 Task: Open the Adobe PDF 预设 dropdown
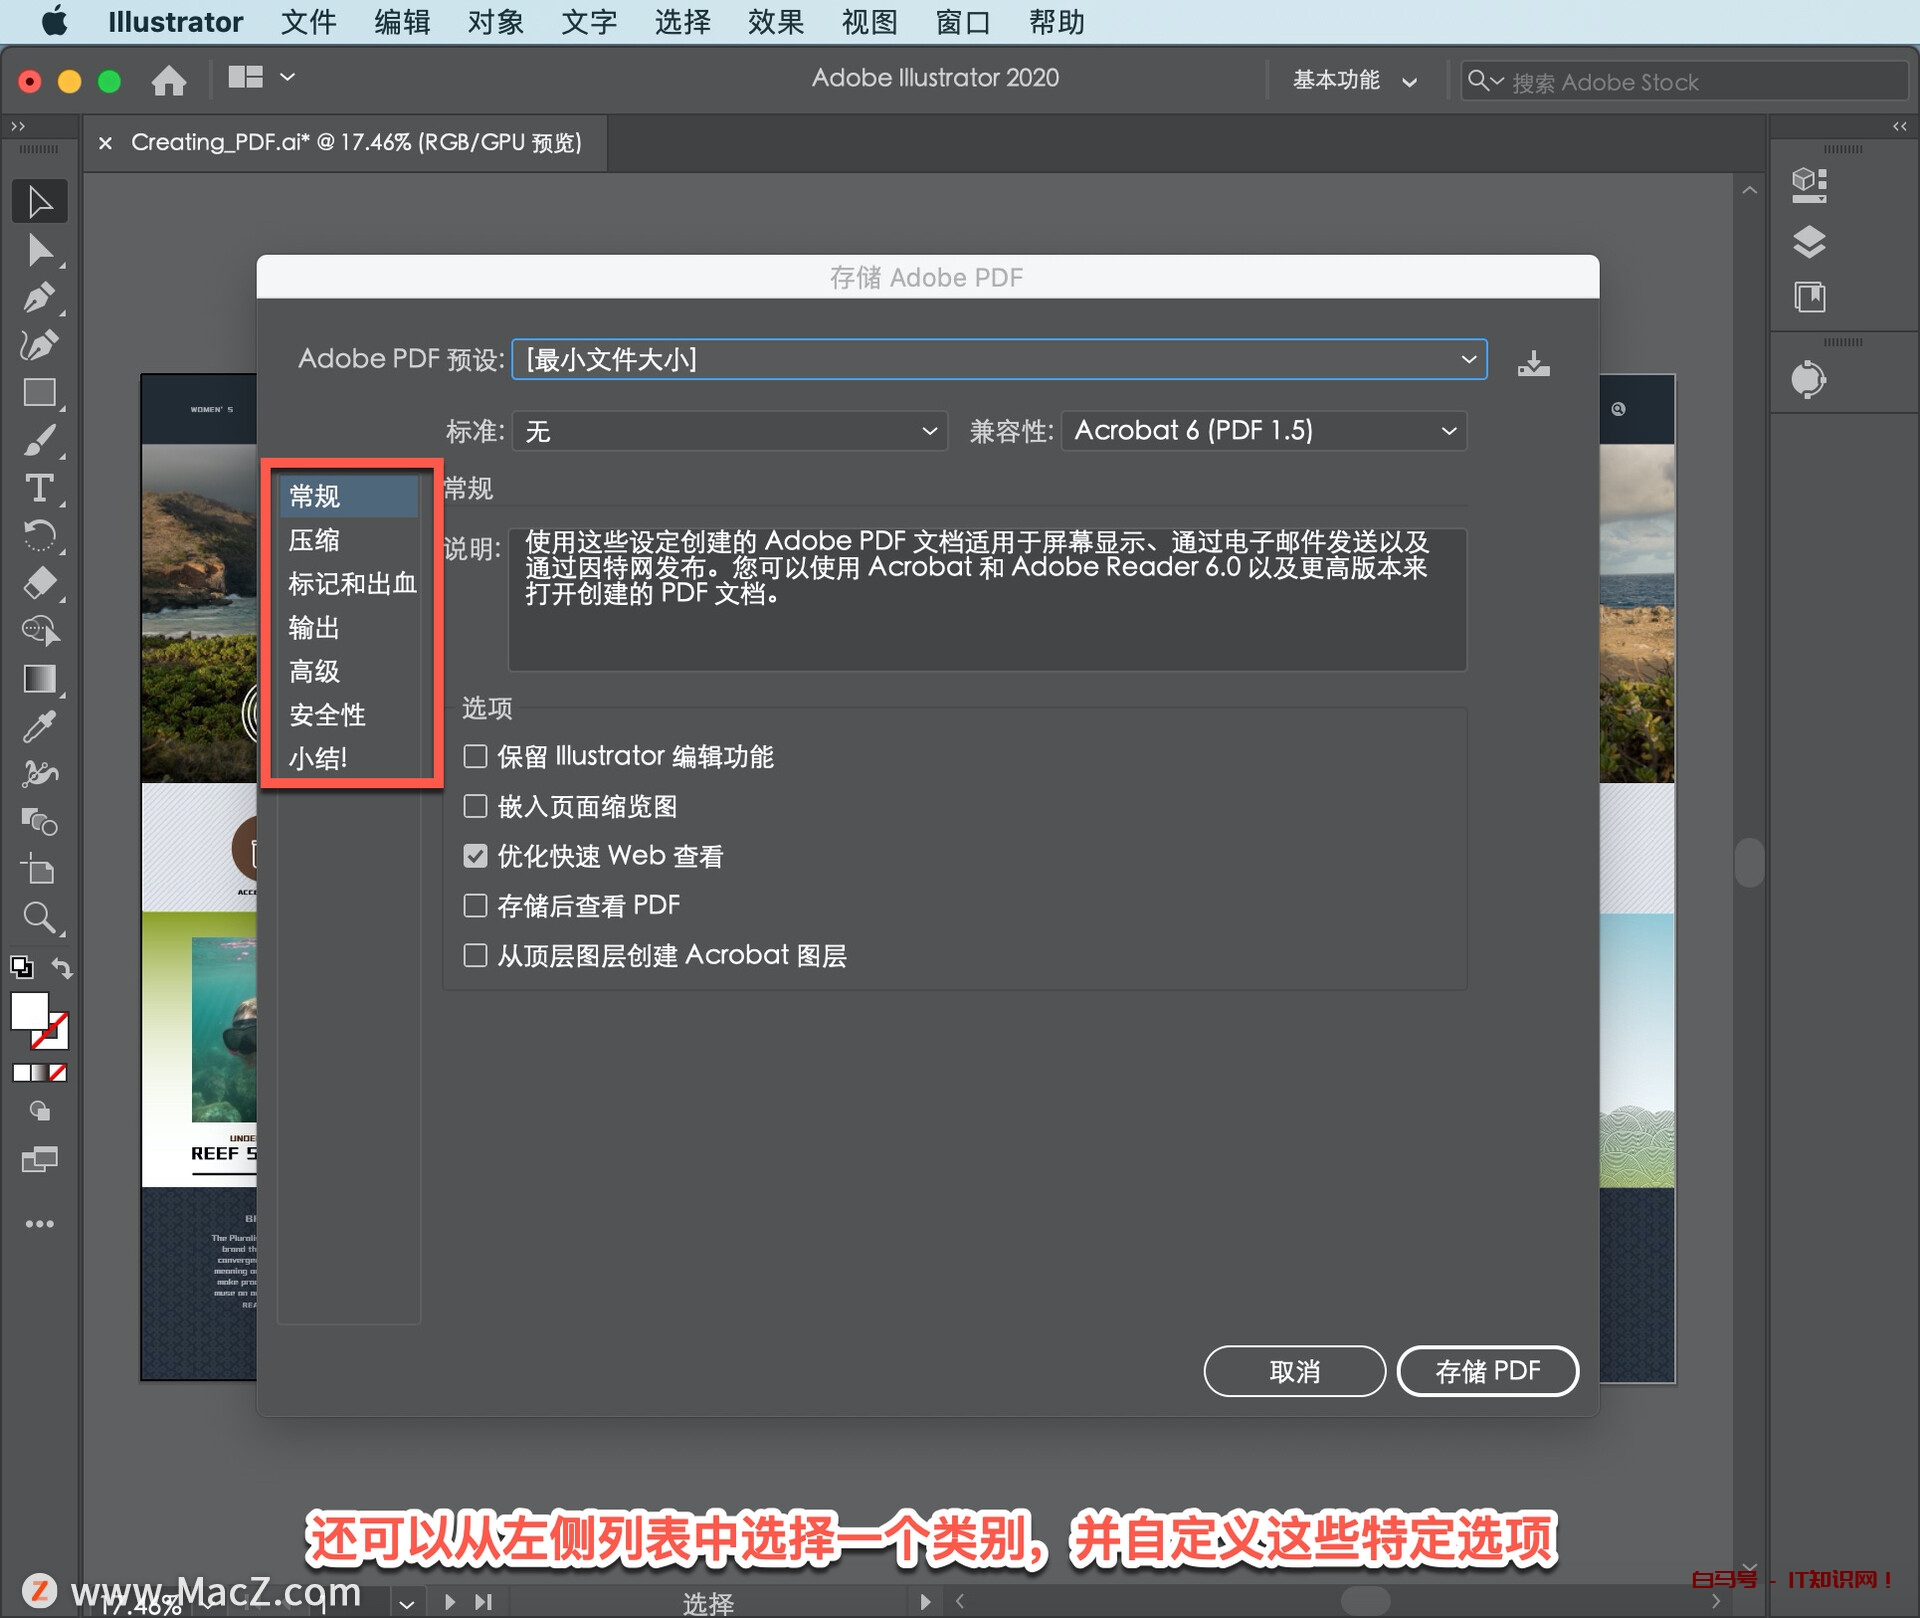pos(998,359)
